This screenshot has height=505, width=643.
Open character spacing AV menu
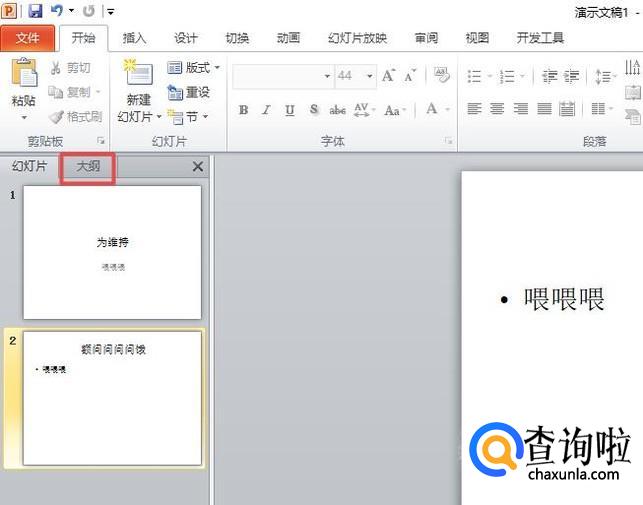pos(365,110)
